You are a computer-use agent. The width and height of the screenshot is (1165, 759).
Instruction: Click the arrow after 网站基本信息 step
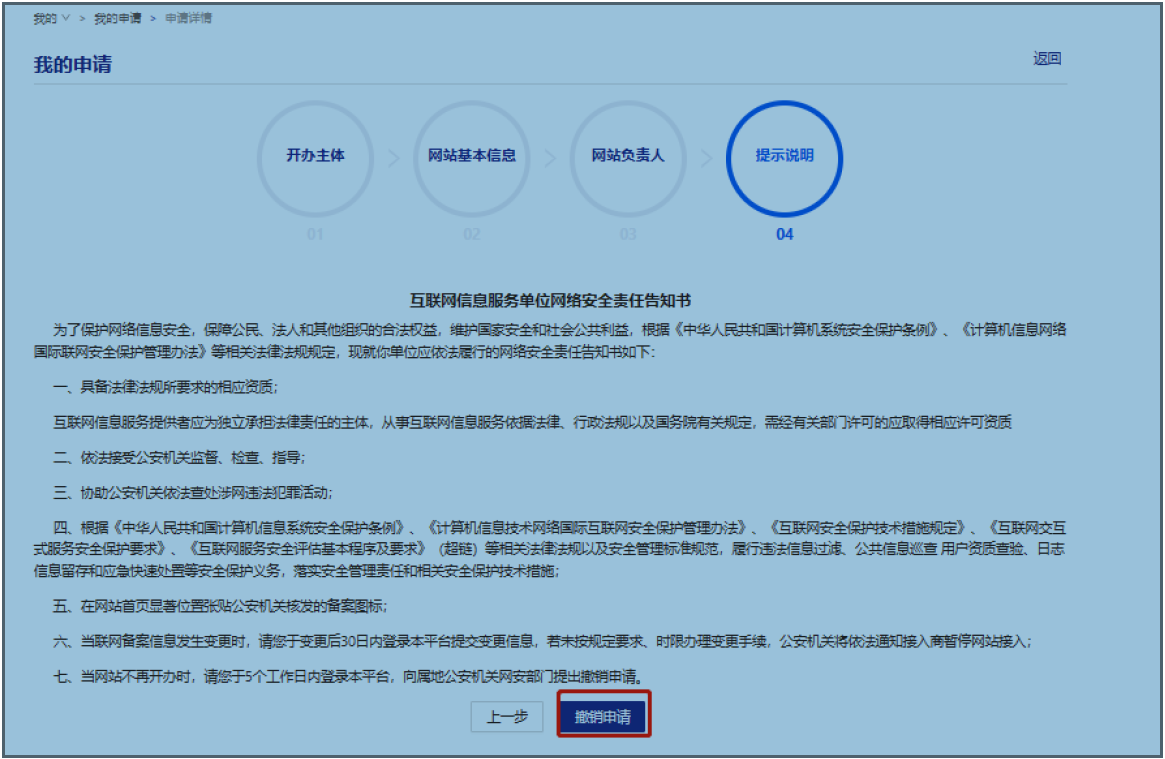click(549, 158)
